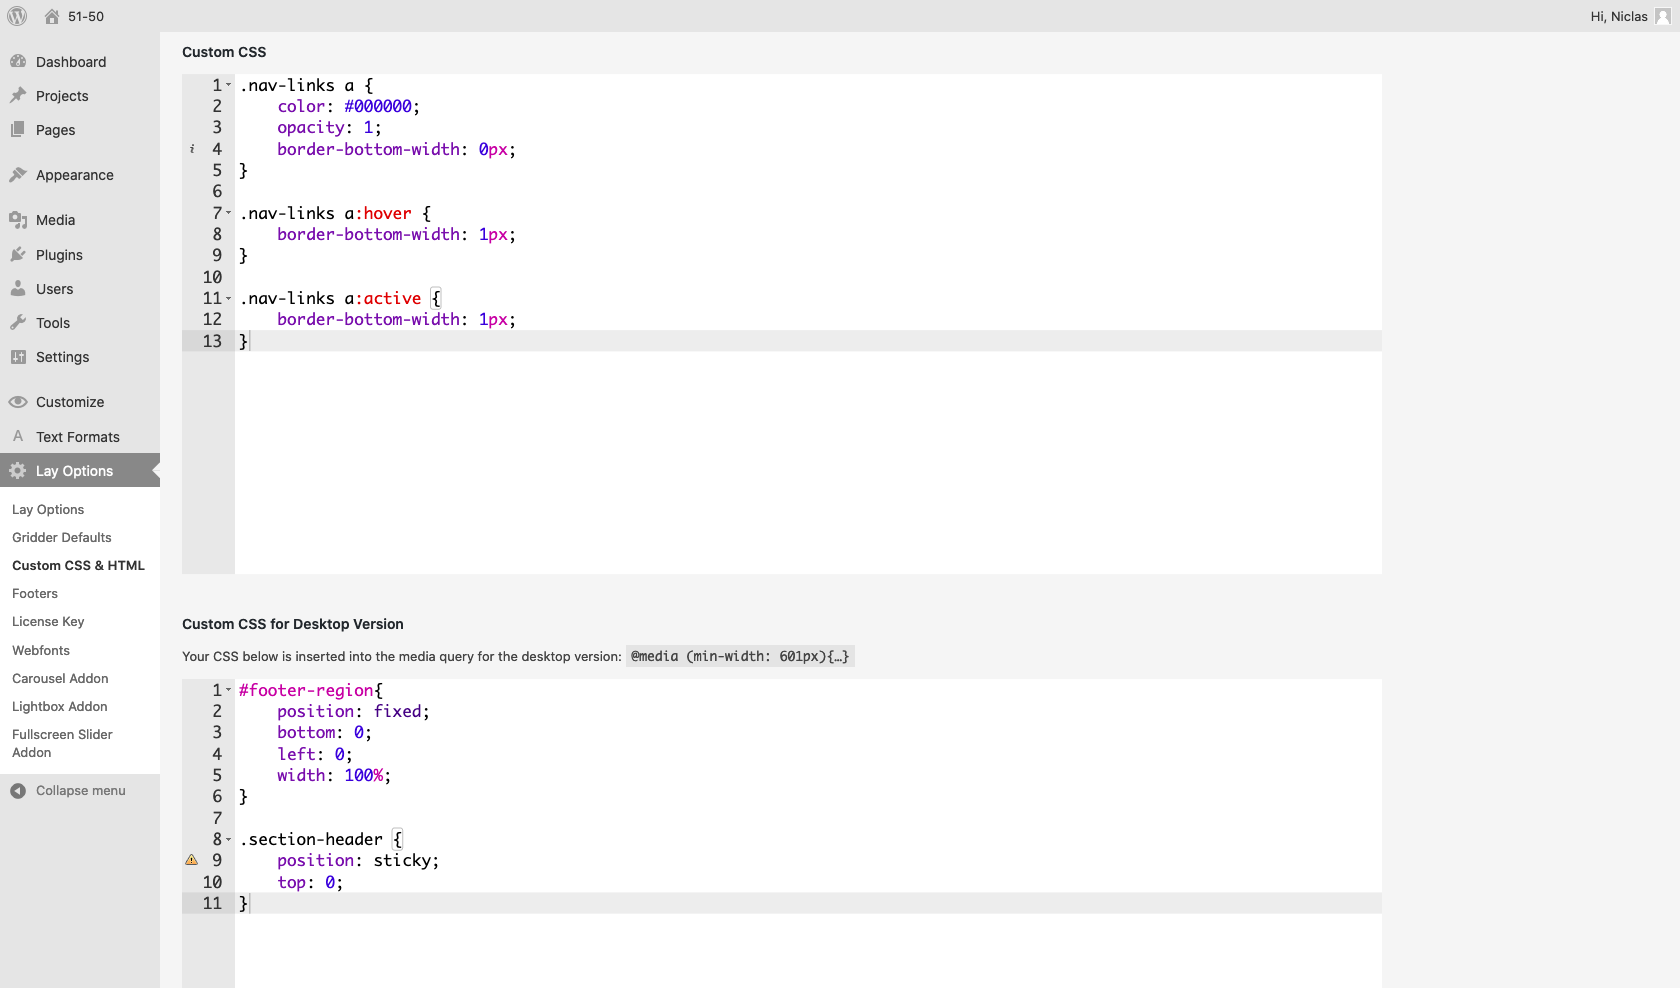Collapse the #footer-region code block
Image resolution: width=1680 pixels, height=988 pixels.
228,690
